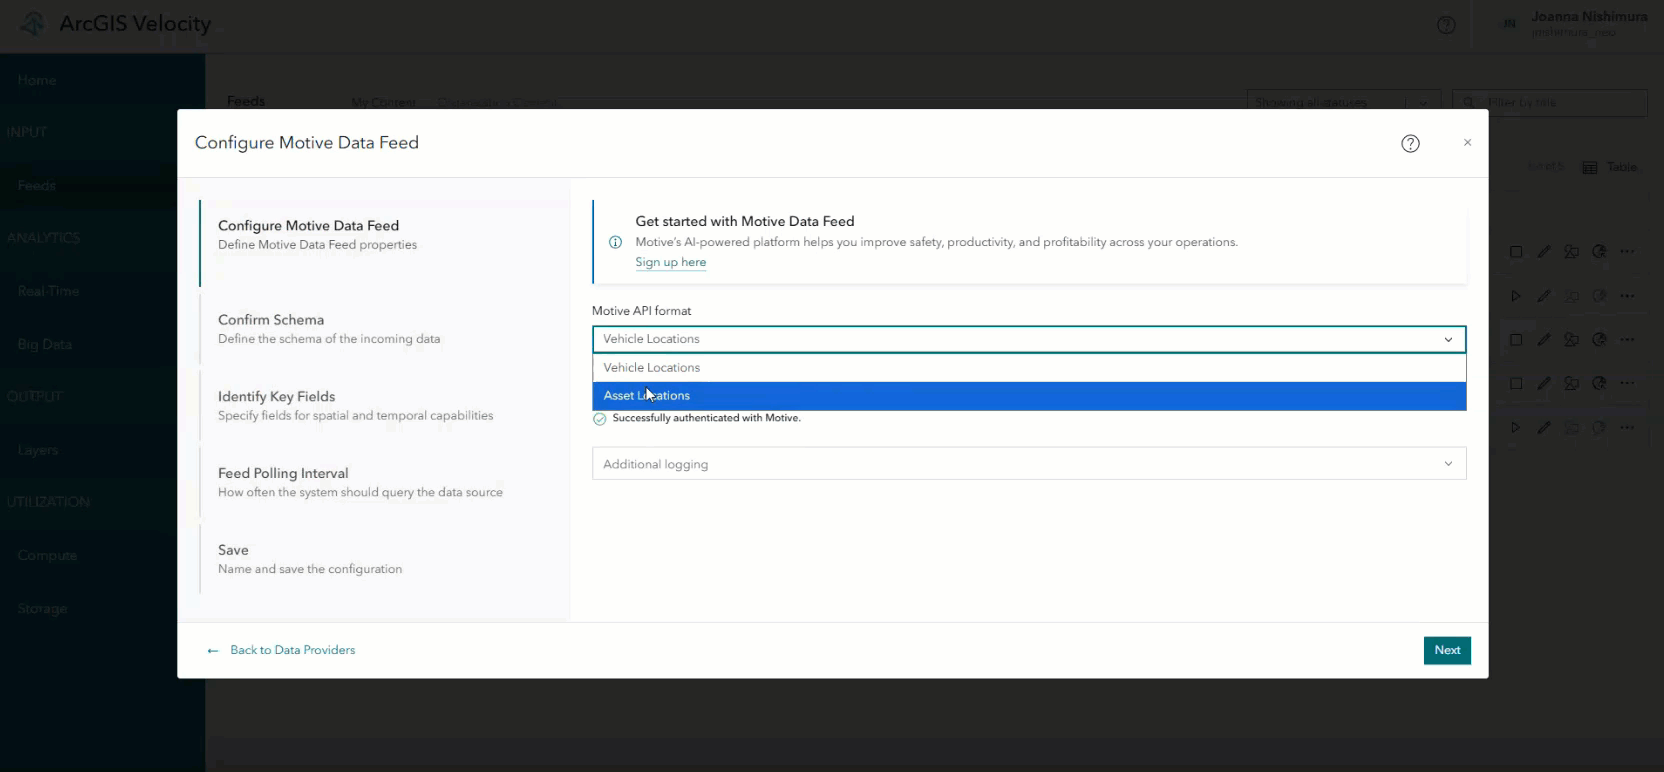The height and width of the screenshot is (772, 1664).
Task: Open the Identify Key Fields step
Action: pyautogui.click(x=385, y=406)
